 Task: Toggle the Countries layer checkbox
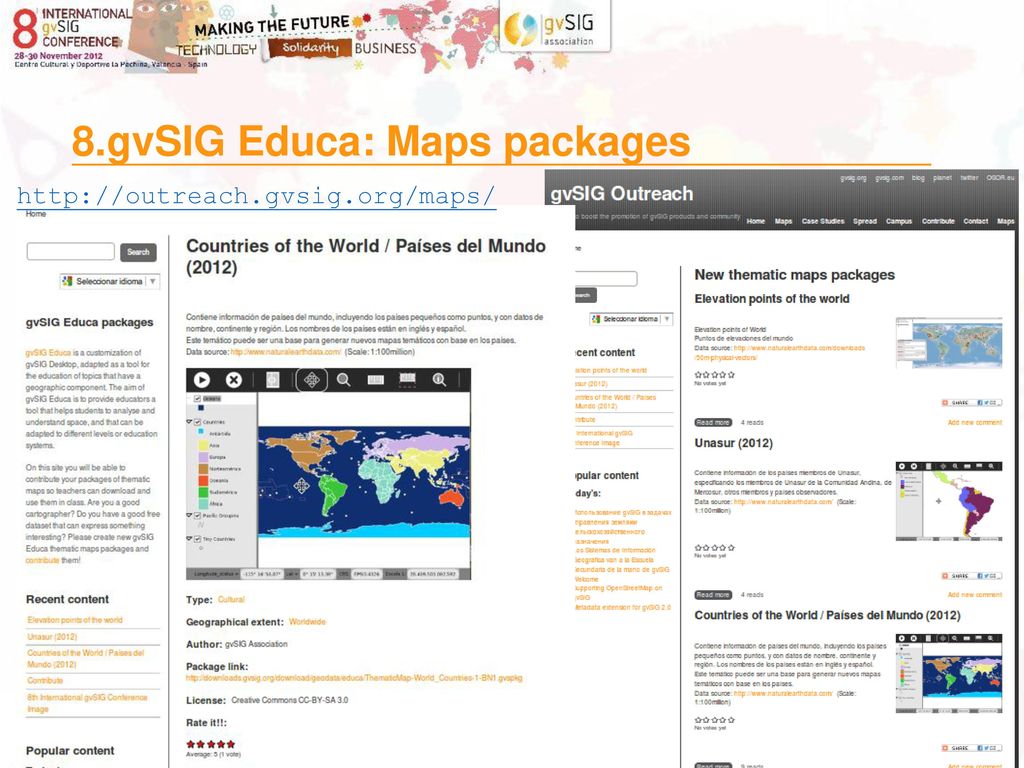[197, 422]
